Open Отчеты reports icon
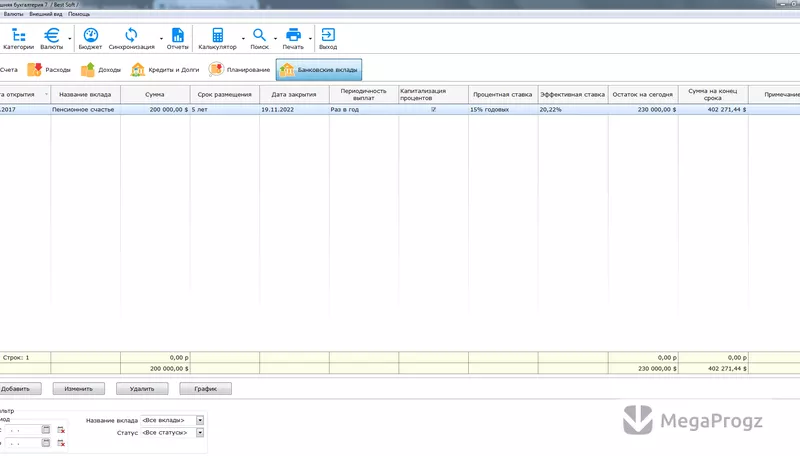Image resolution: width=800 pixels, height=456 pixels. [178, 39]
